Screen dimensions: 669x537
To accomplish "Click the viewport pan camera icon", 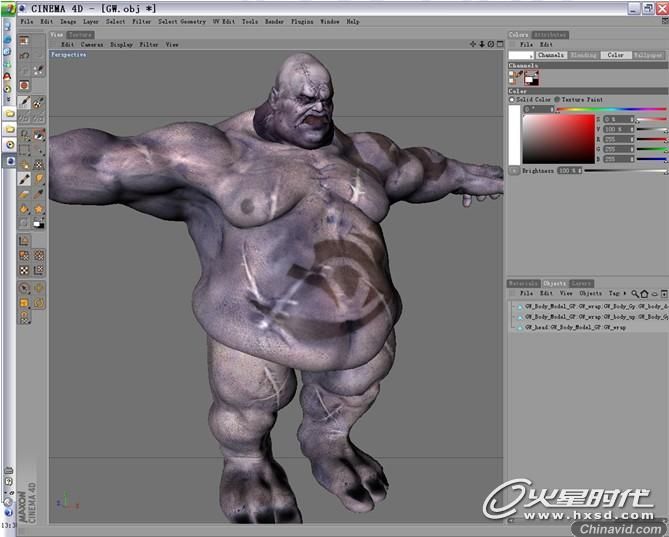I will [473, 44].
